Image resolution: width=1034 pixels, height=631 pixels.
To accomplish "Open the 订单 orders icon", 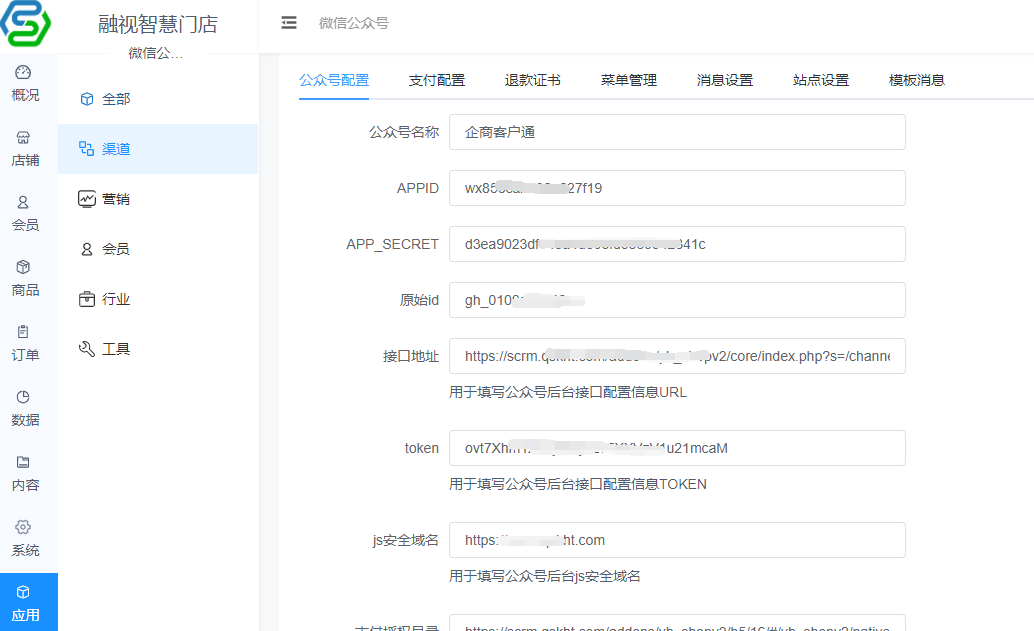I will pyautogui.click(x=23, y=332).
